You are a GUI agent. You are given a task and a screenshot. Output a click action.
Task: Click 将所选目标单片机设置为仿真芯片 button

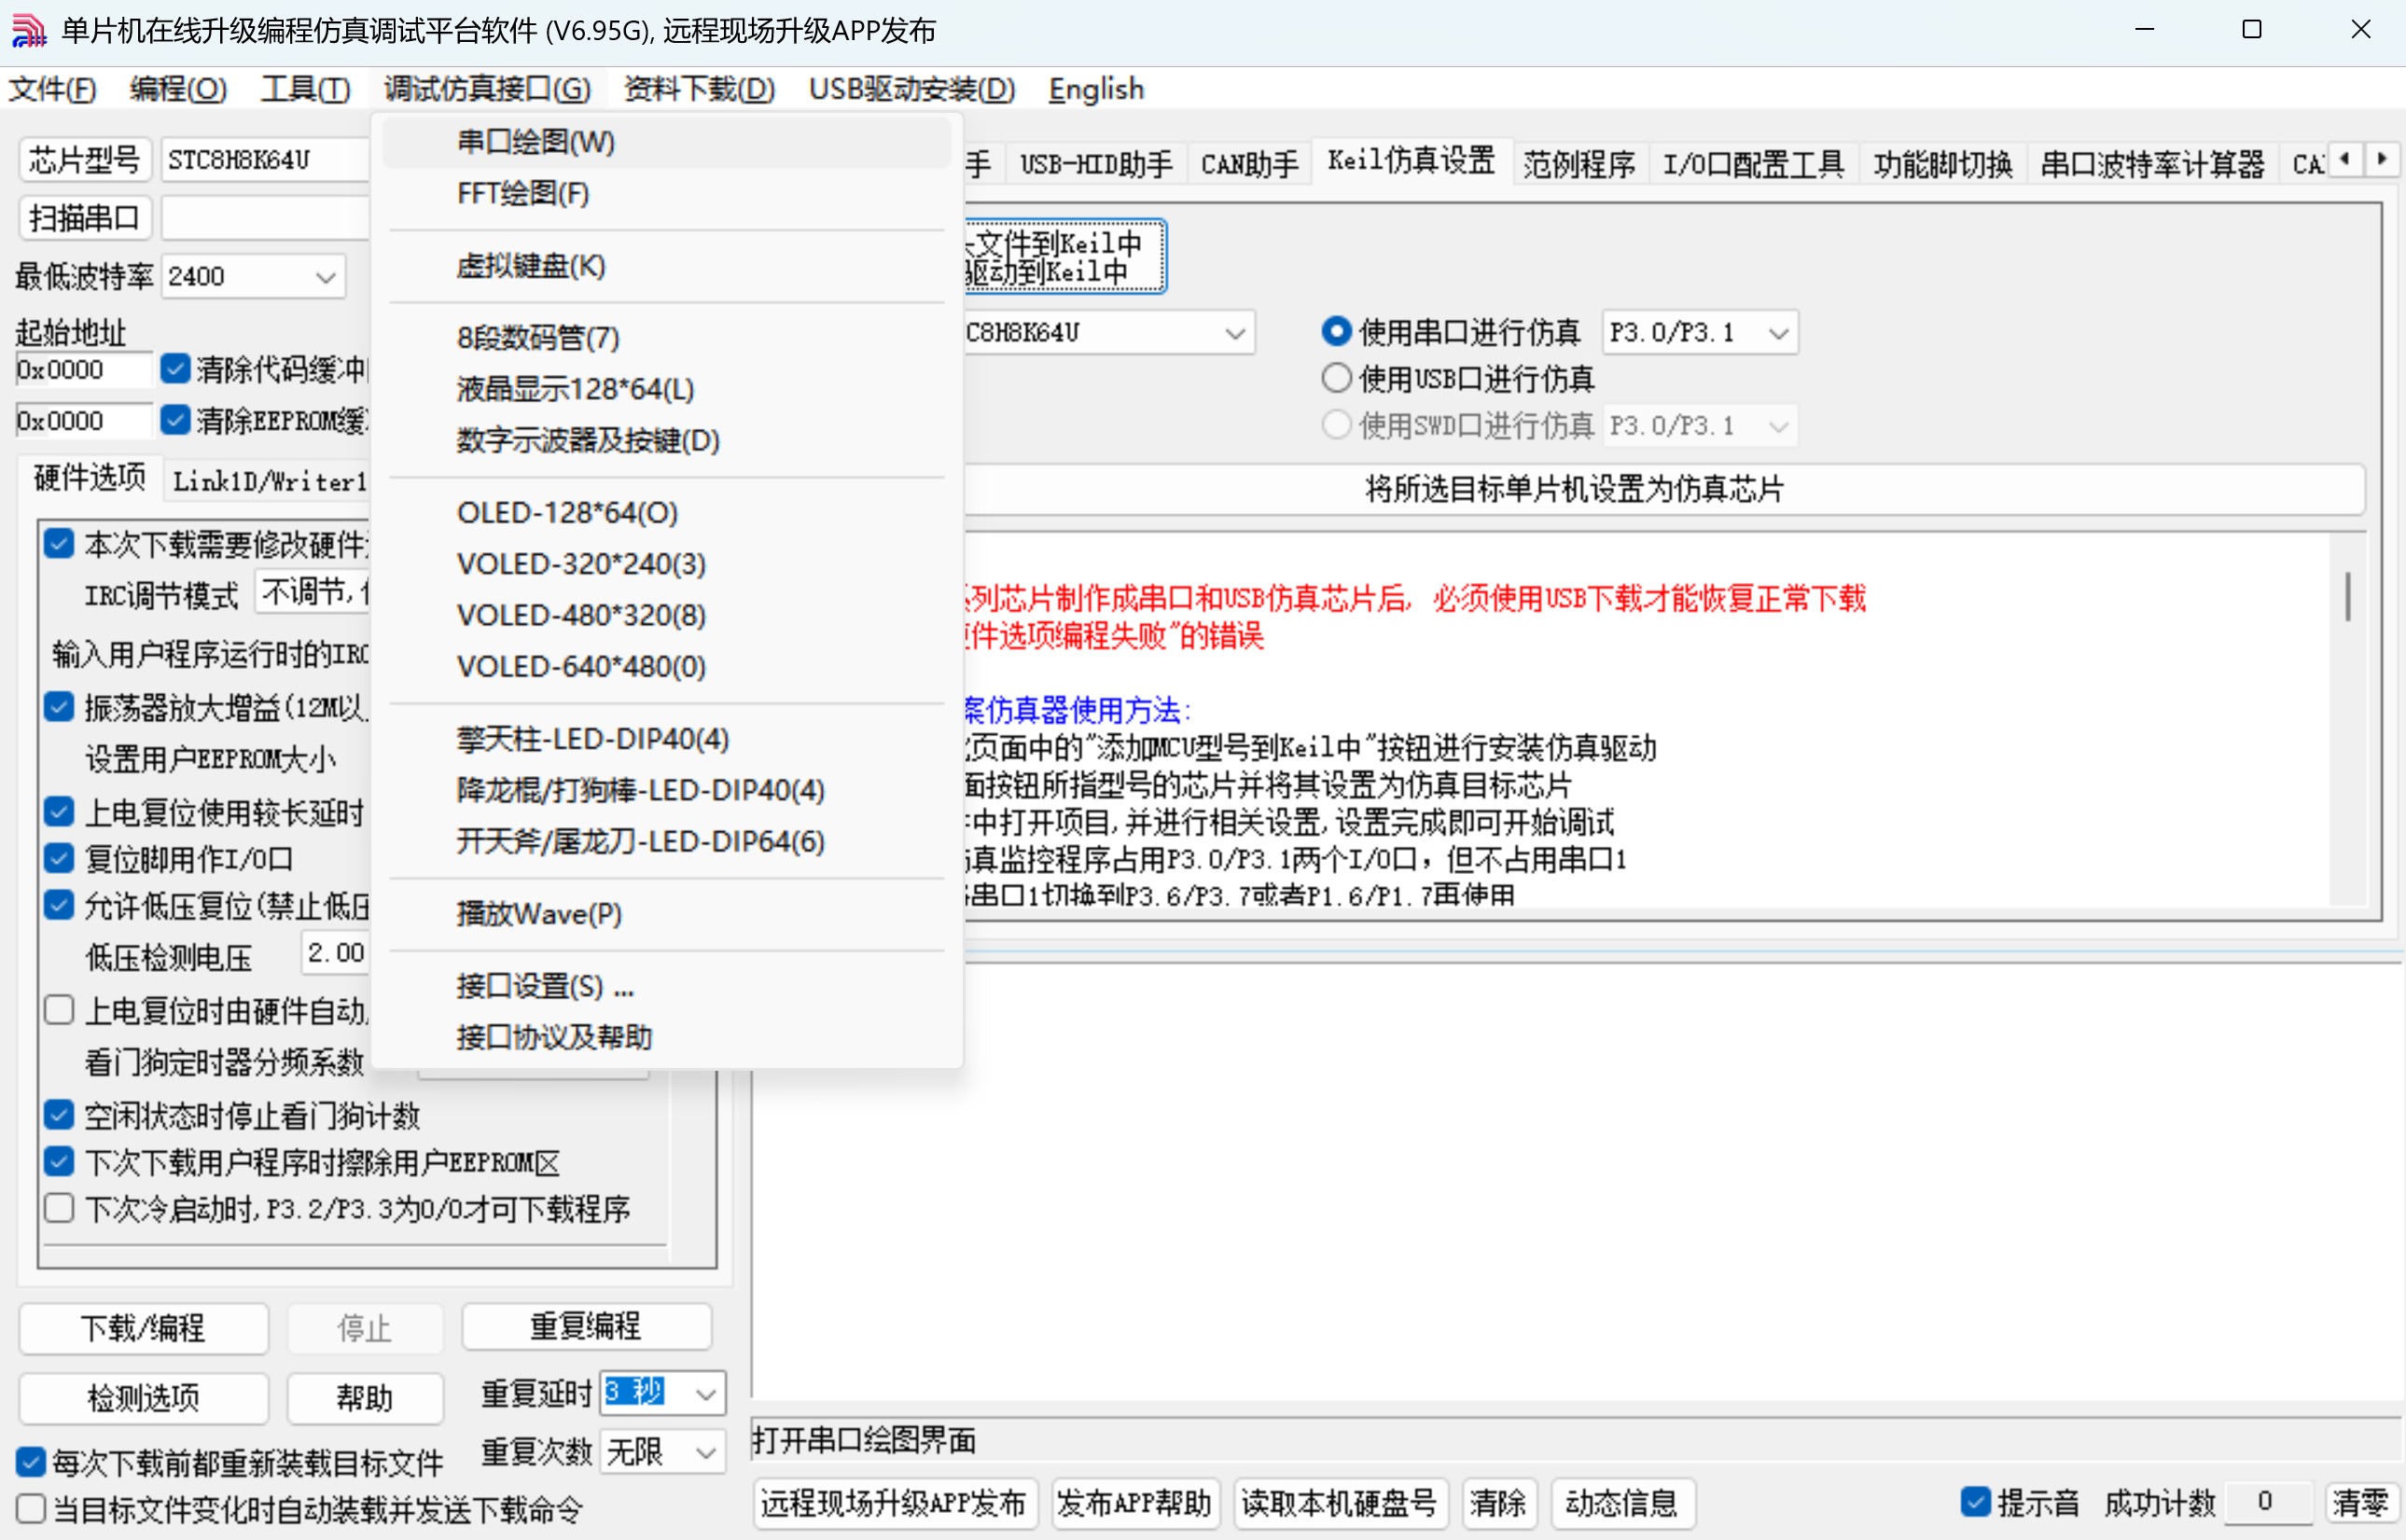[x=1574, y=489]
